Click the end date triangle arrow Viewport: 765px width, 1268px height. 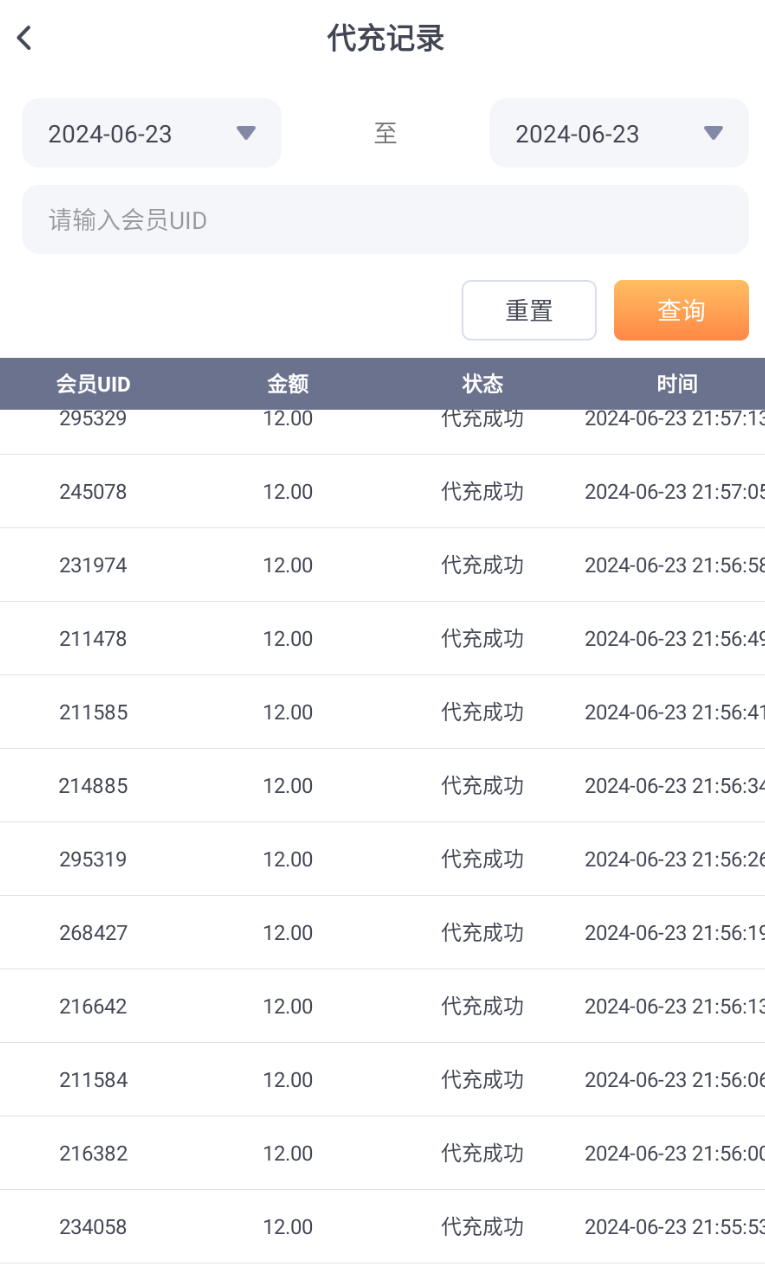pyautogui.click(x=713, y=133)
